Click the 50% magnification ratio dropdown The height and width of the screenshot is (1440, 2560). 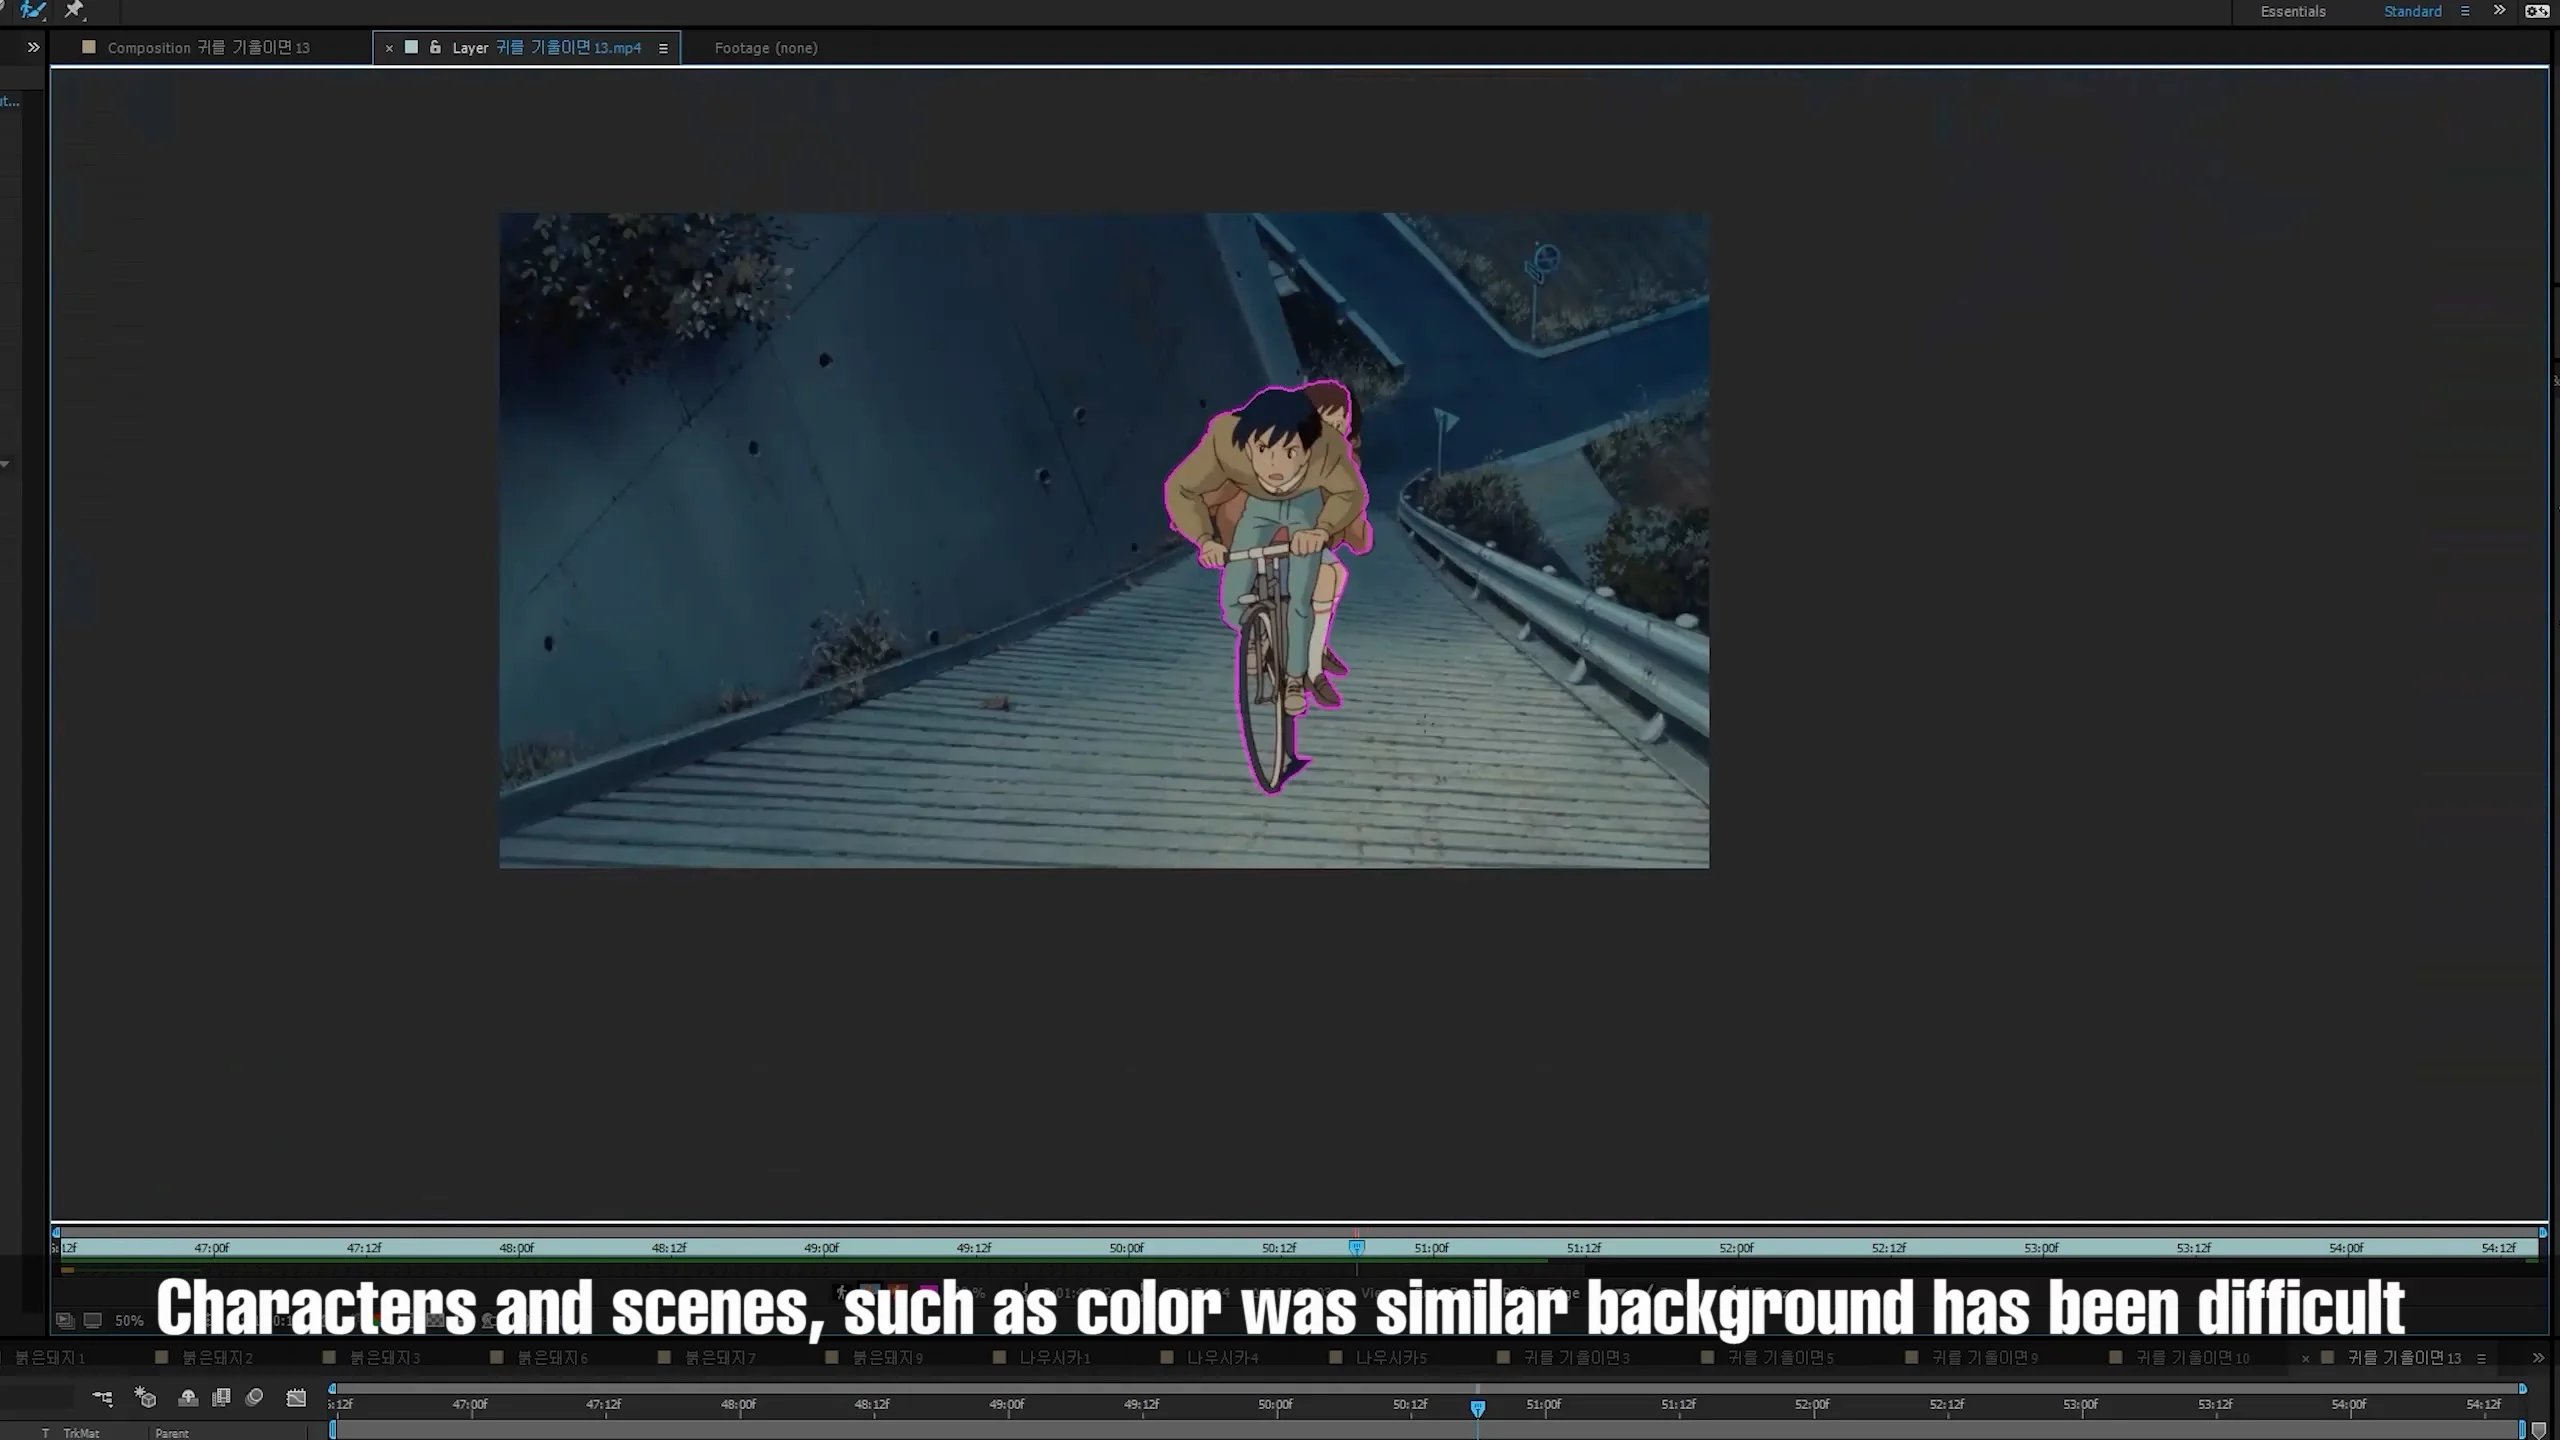click(x=129, y=1320)
